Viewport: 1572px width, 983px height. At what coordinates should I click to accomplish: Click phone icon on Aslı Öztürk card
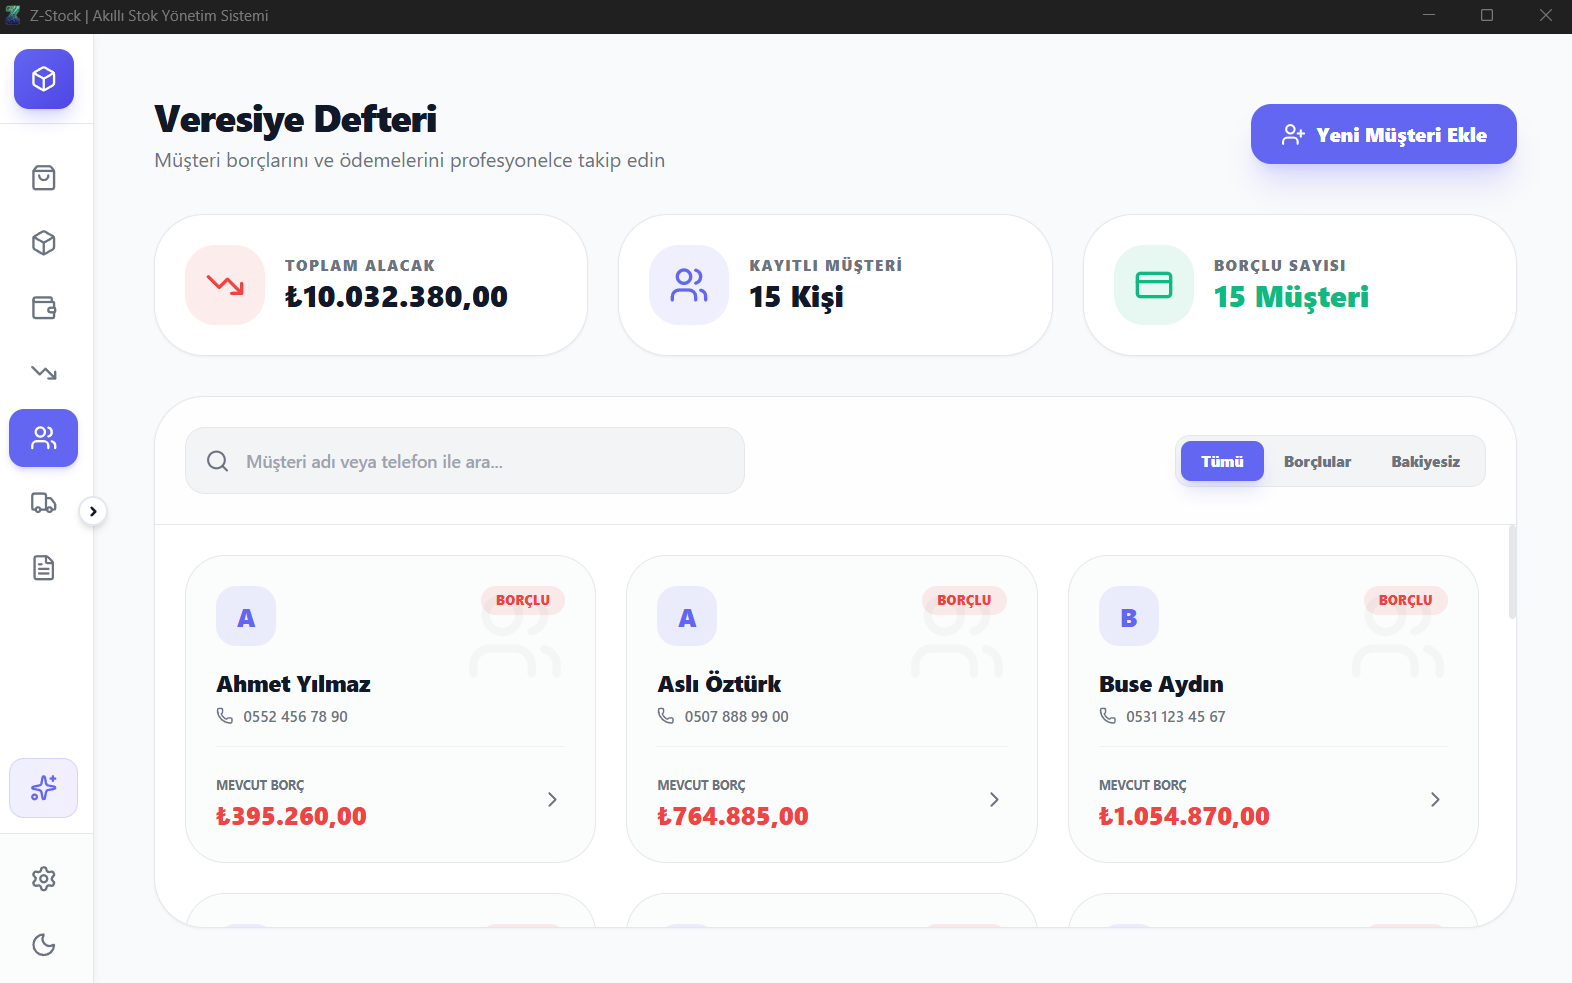(666, 716)
